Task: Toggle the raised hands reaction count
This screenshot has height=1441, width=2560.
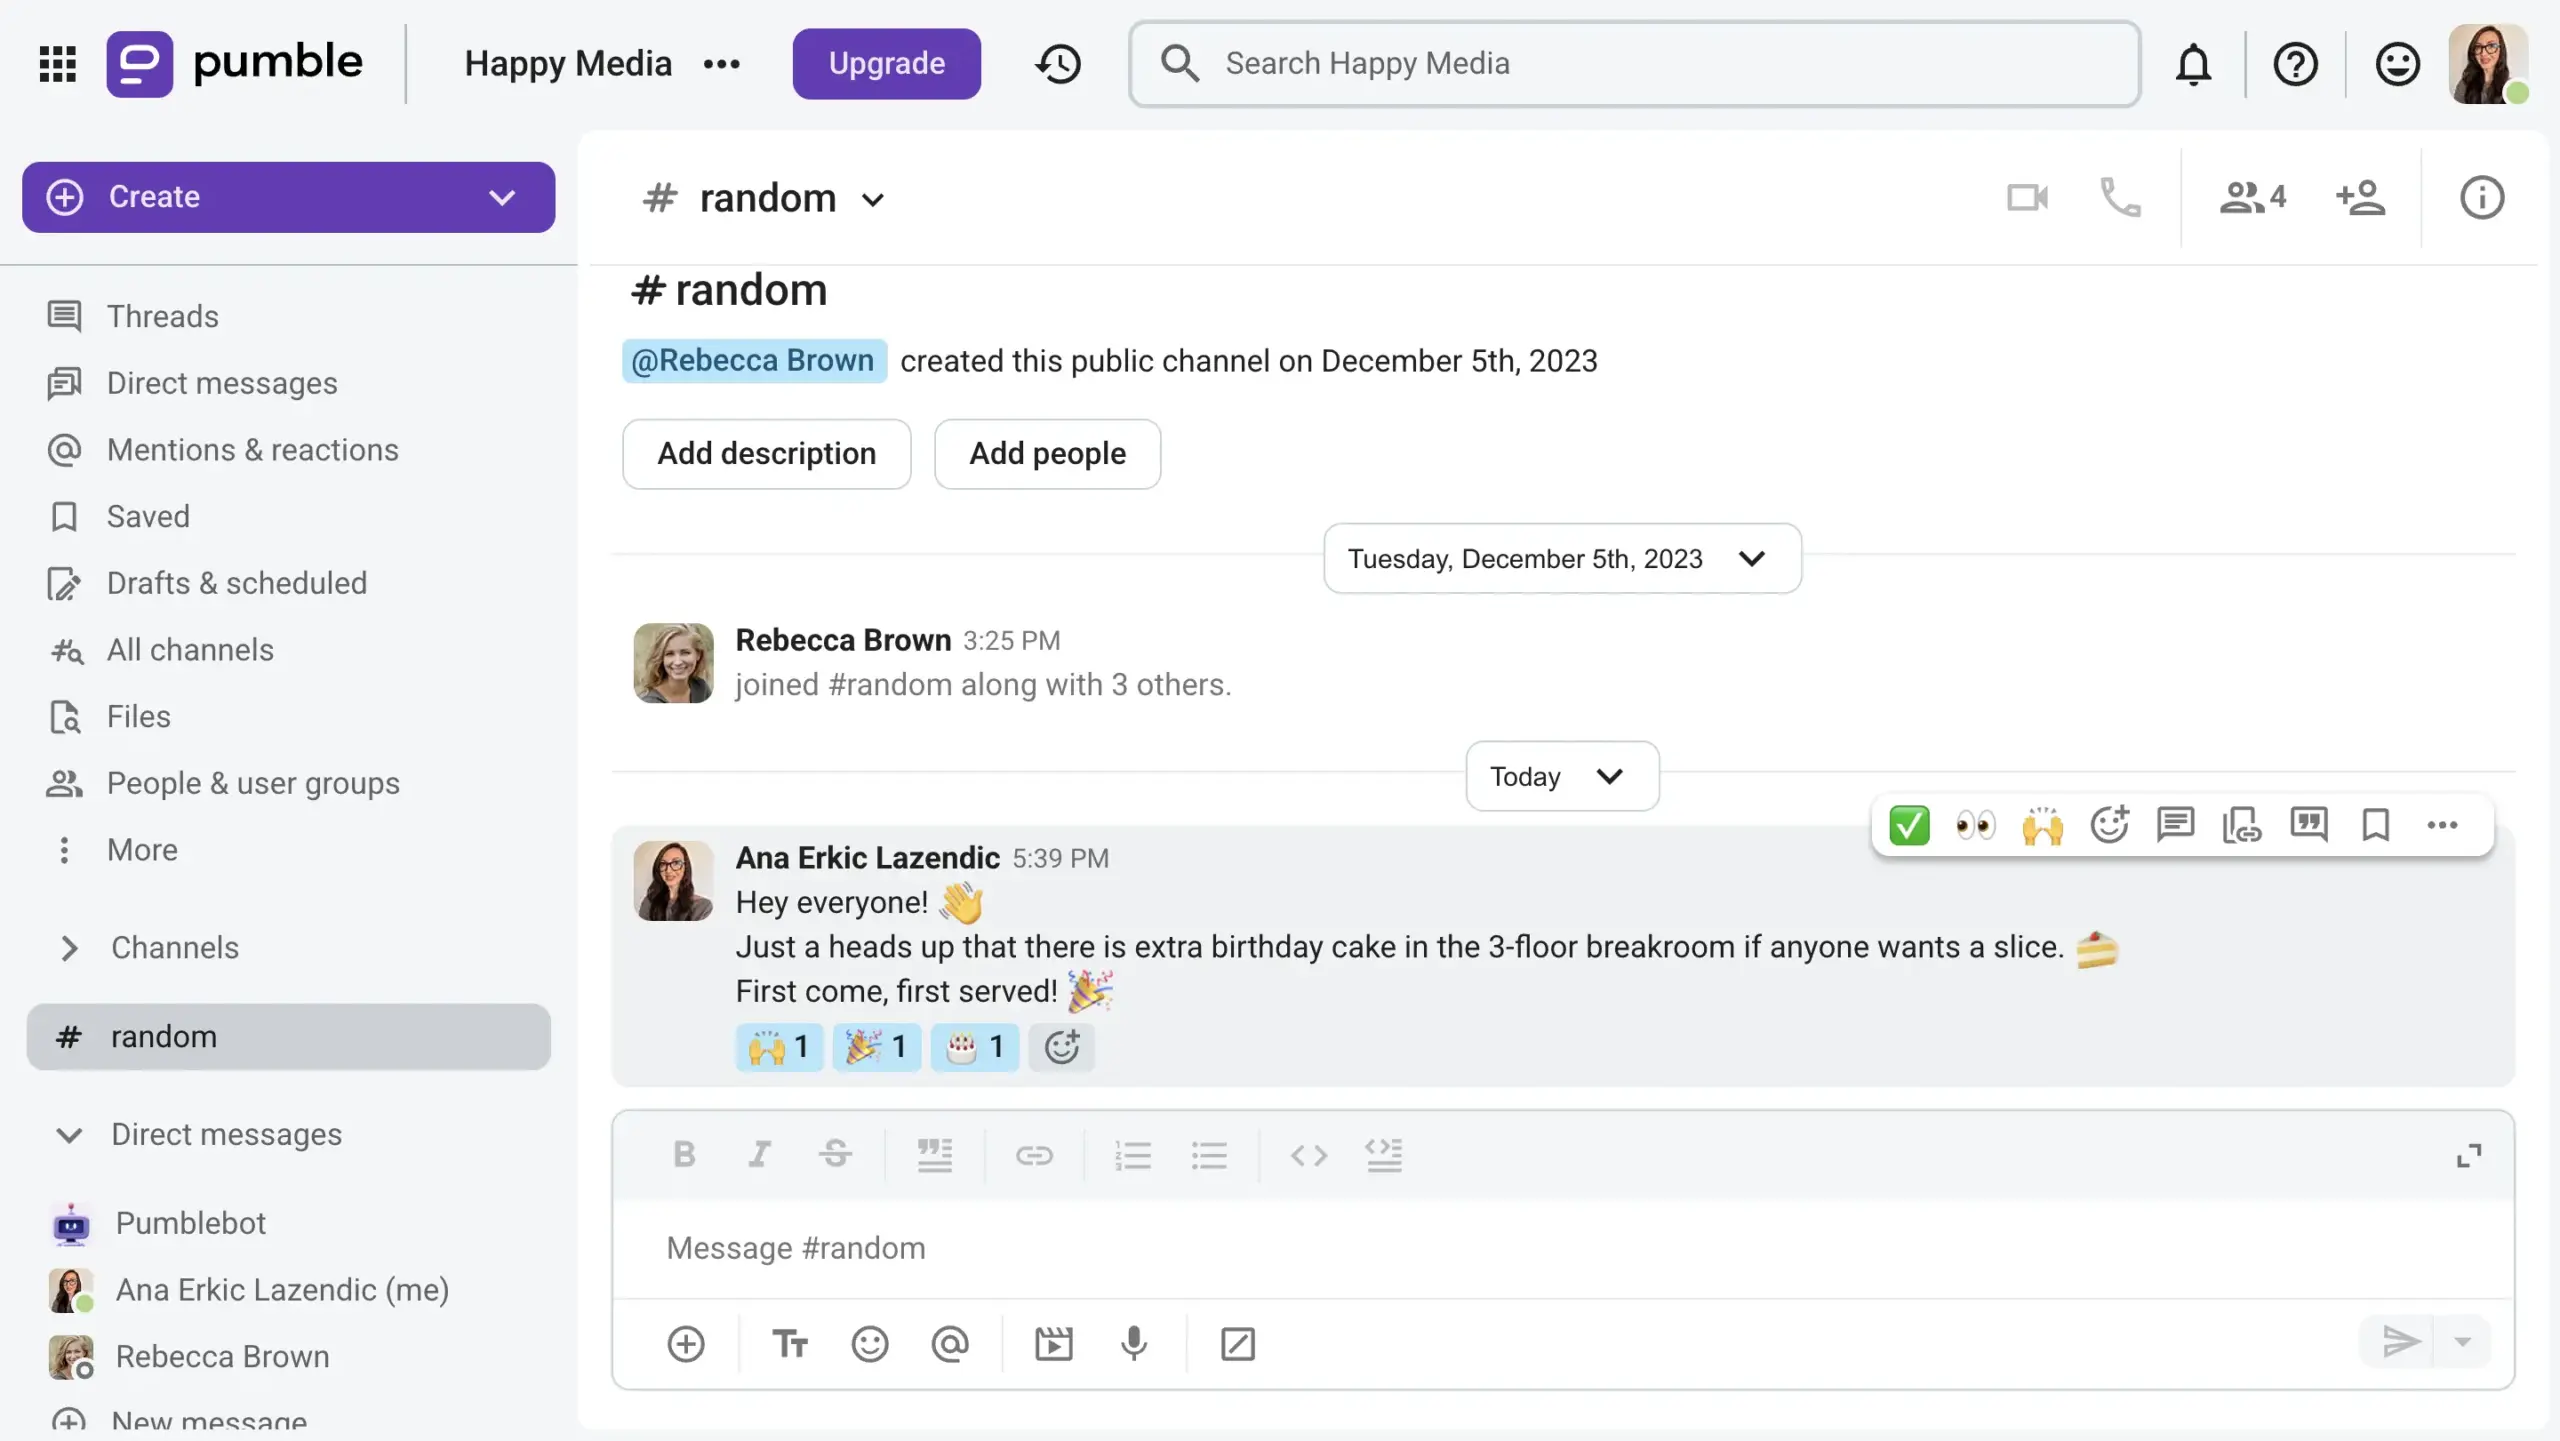Action: [779, 1047]
